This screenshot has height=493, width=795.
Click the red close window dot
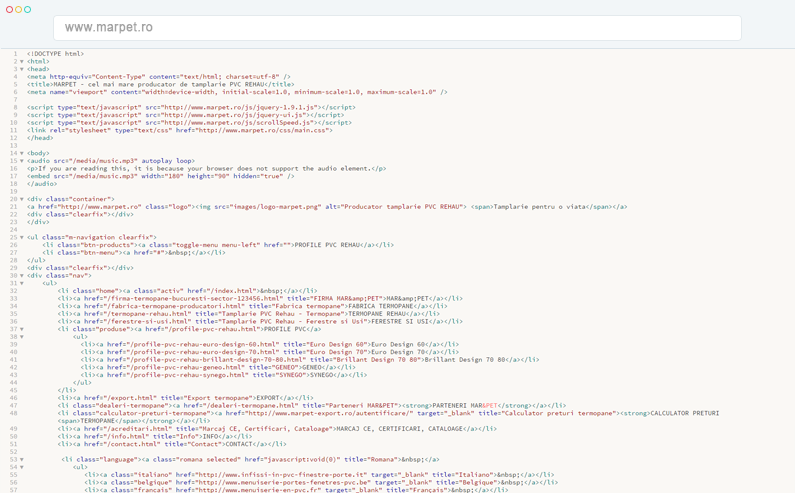coord(9,10)
